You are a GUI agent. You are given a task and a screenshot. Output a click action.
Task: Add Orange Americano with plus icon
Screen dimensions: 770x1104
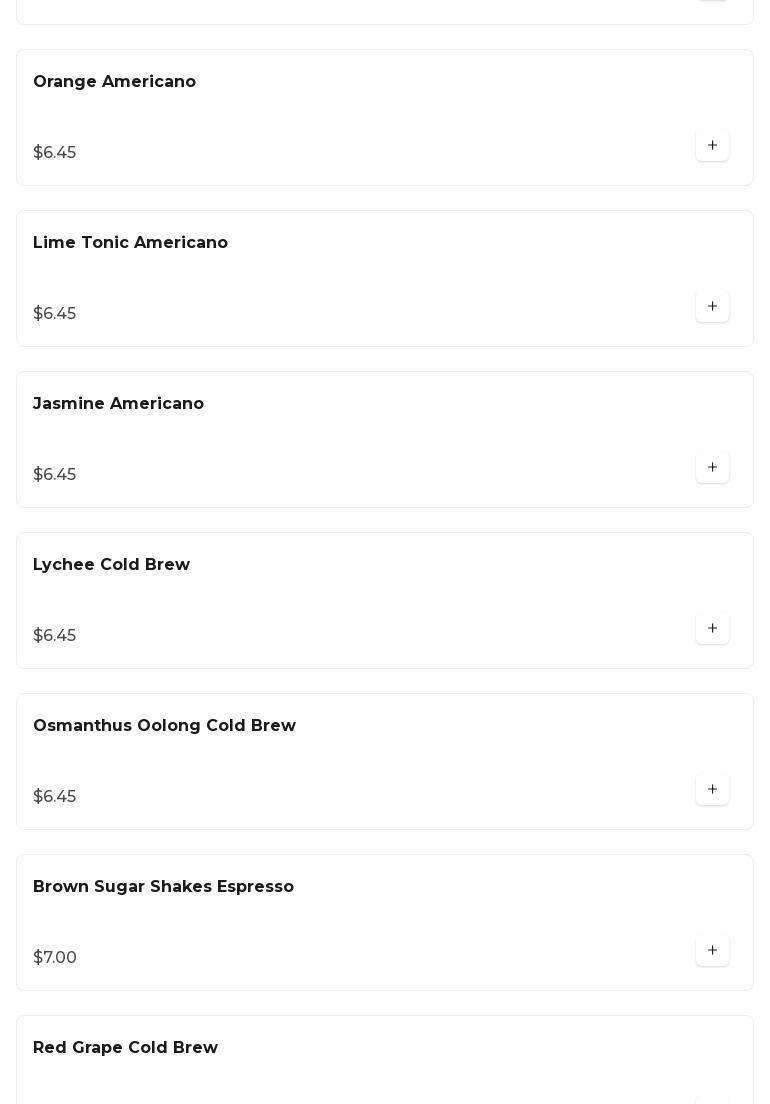[712, 145]
